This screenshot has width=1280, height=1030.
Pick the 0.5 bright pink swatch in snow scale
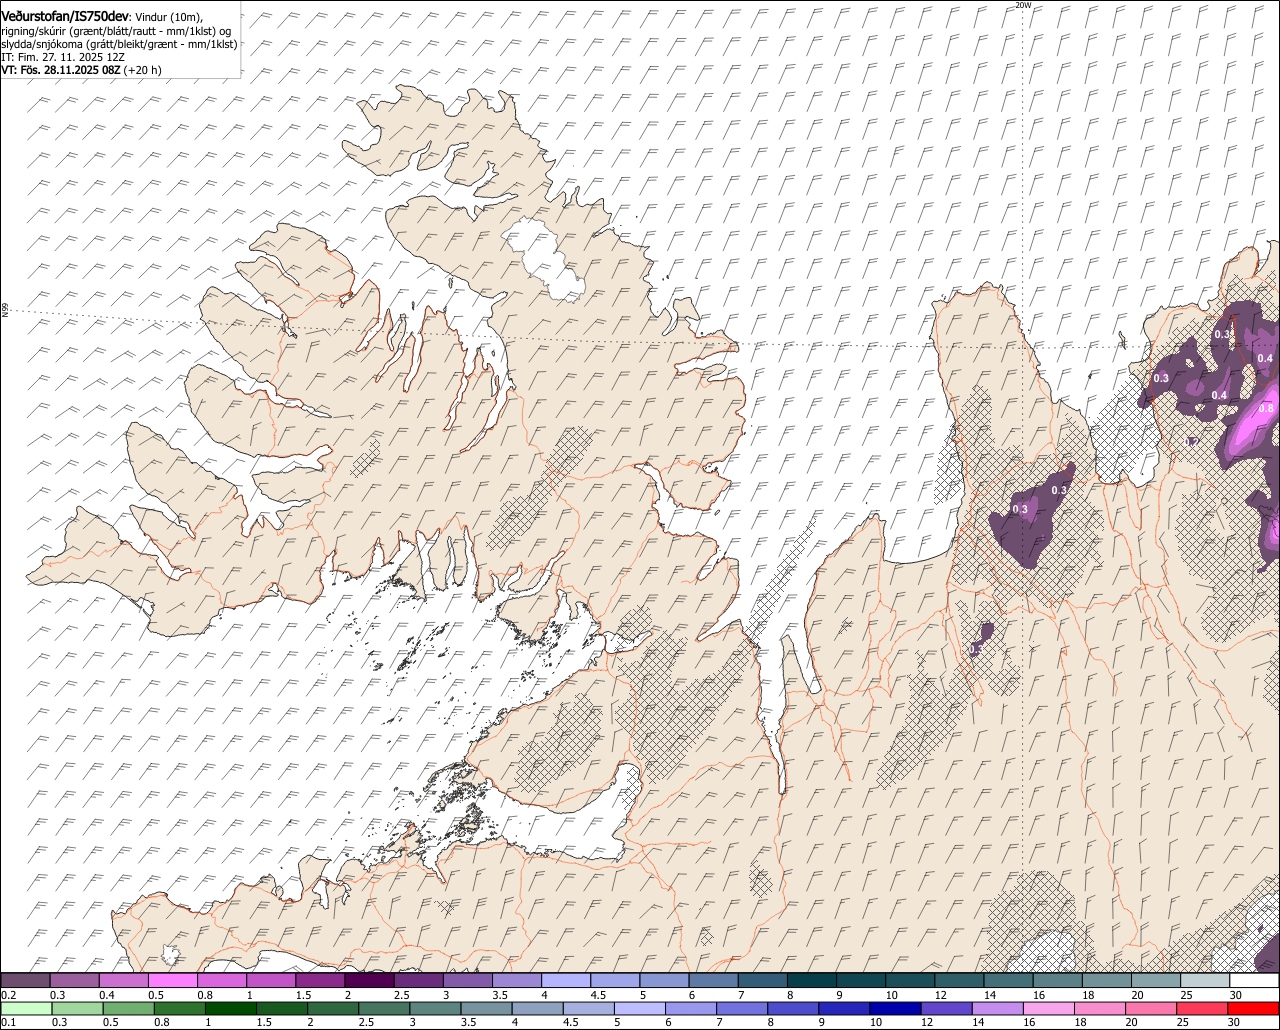pyautogui.click(x=173, y=980)
